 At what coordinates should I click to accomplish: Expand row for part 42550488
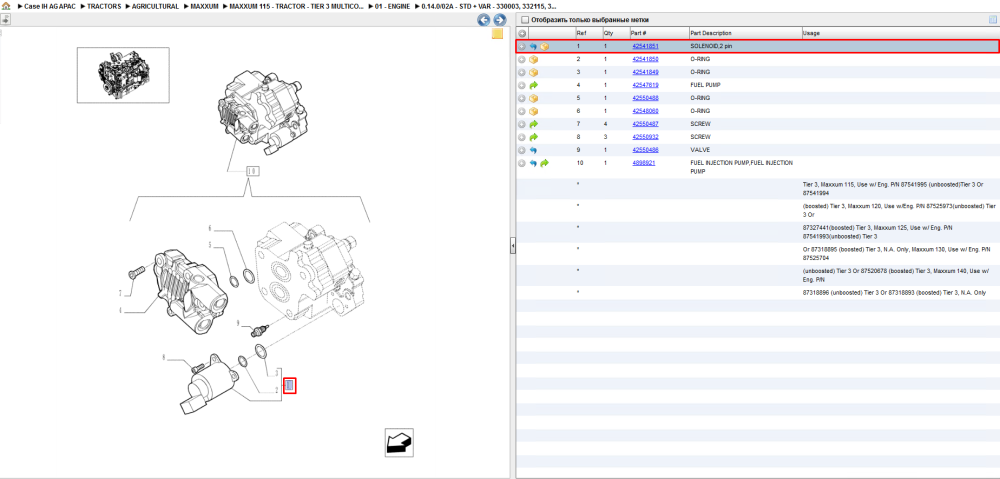tap(522, 98)
